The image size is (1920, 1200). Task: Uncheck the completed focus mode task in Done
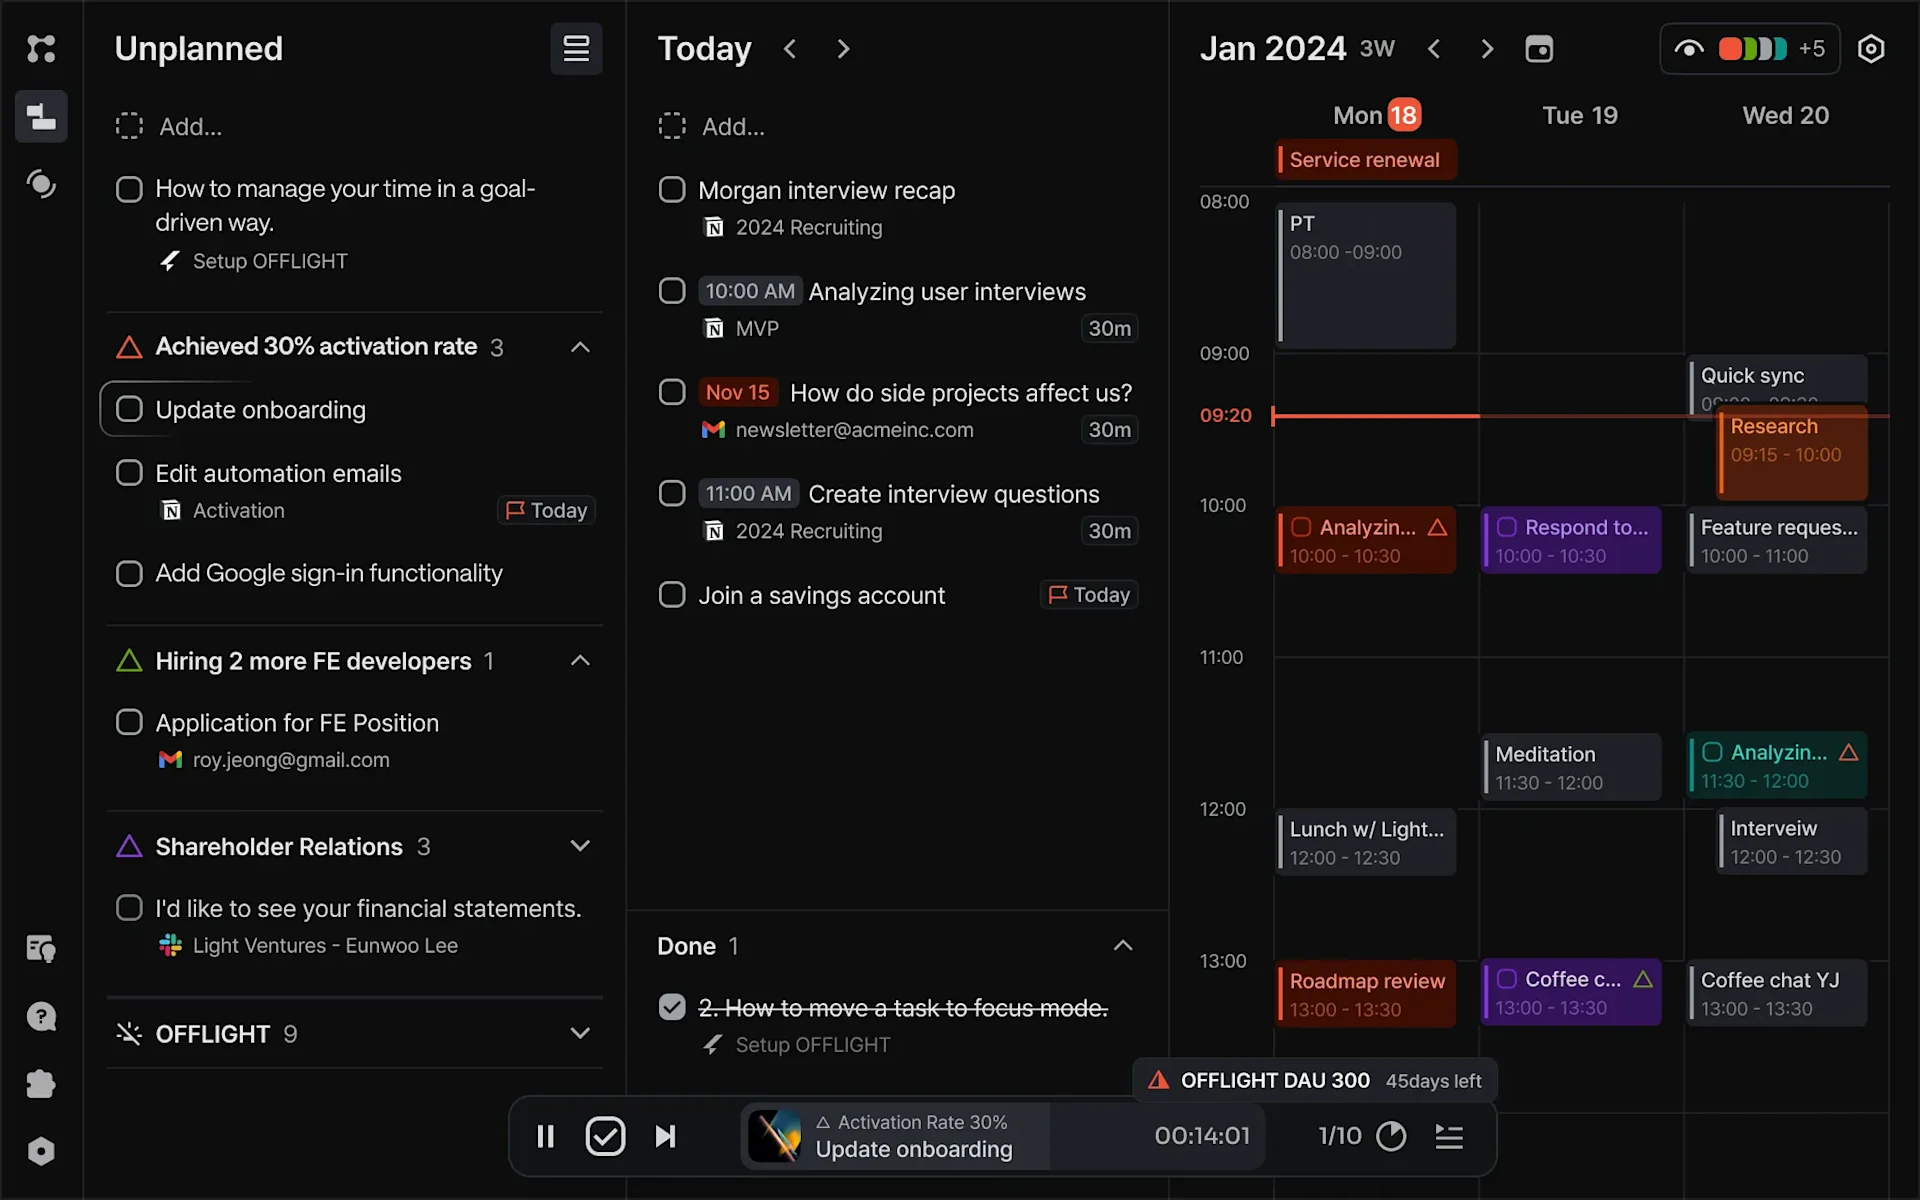671,1007
